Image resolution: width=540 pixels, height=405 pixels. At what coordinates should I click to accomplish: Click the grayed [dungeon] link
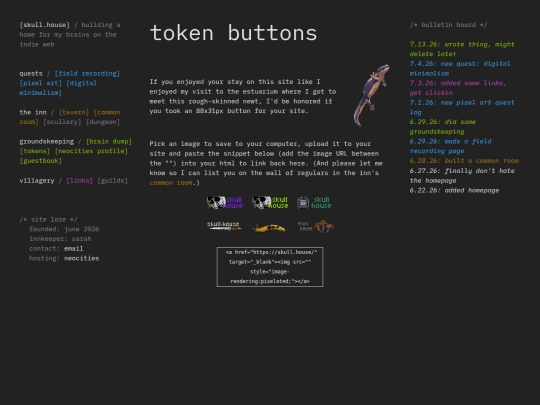[x=103, y=122]
